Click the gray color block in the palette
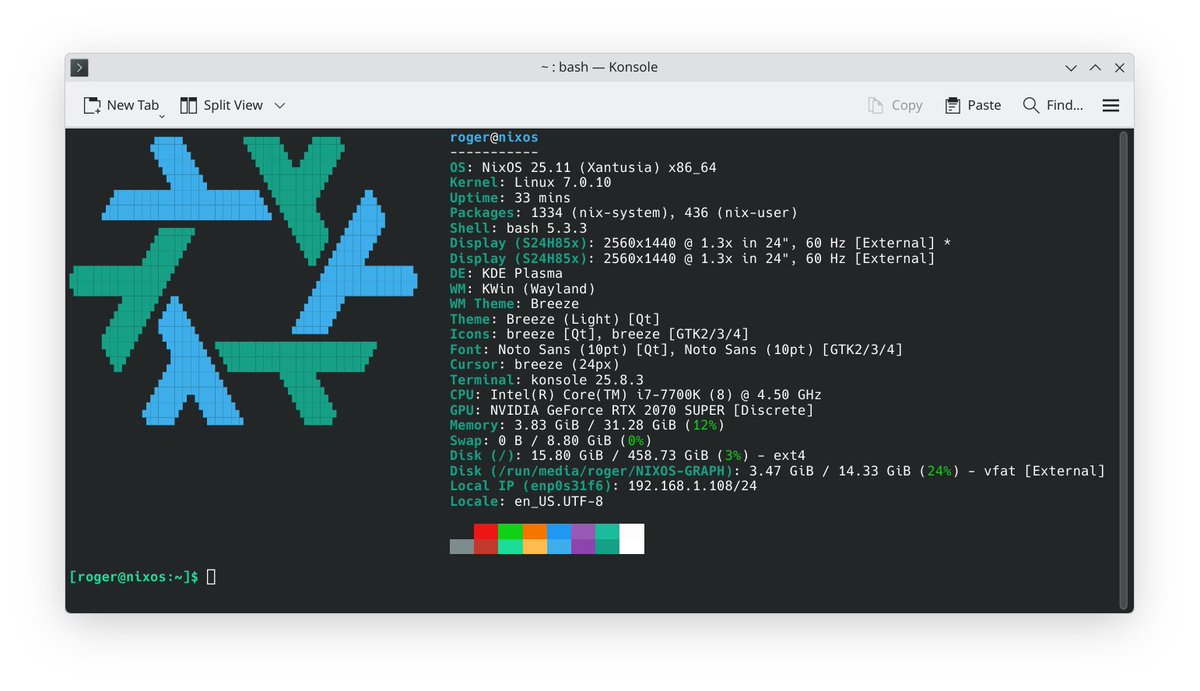 (x=462, y=546)
